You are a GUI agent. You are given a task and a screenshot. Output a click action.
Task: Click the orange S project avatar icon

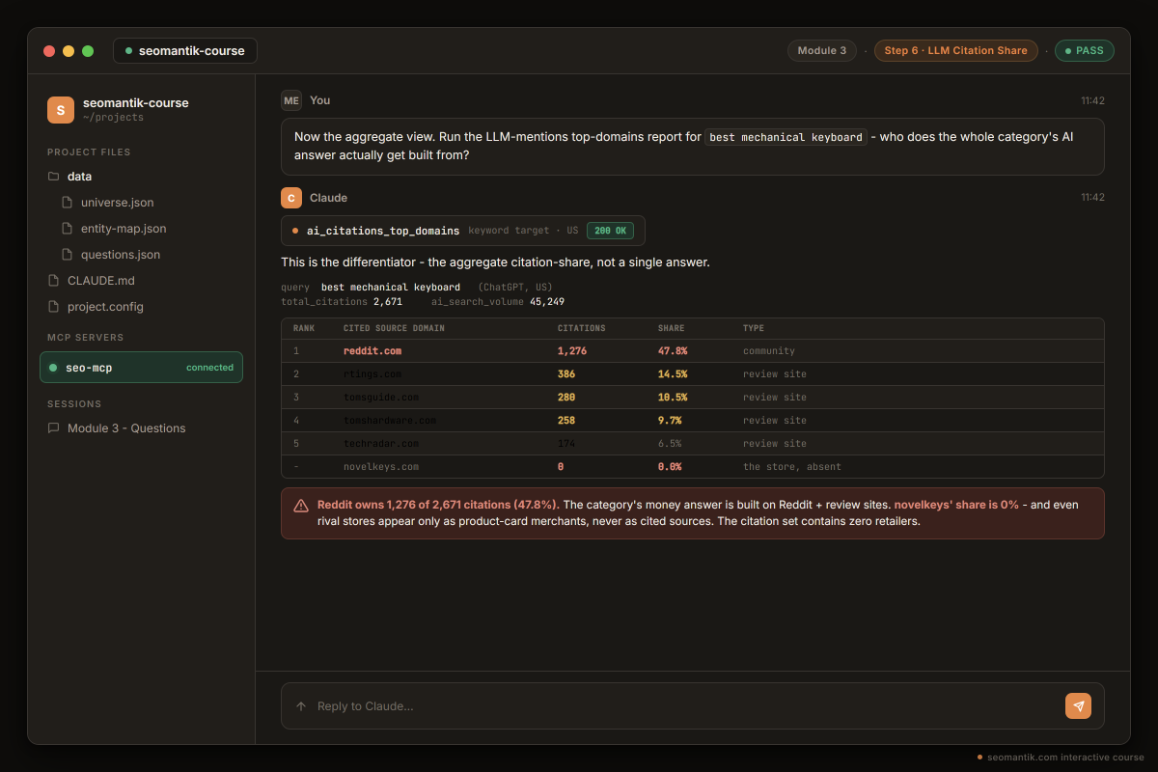click(x=61, y=109)
